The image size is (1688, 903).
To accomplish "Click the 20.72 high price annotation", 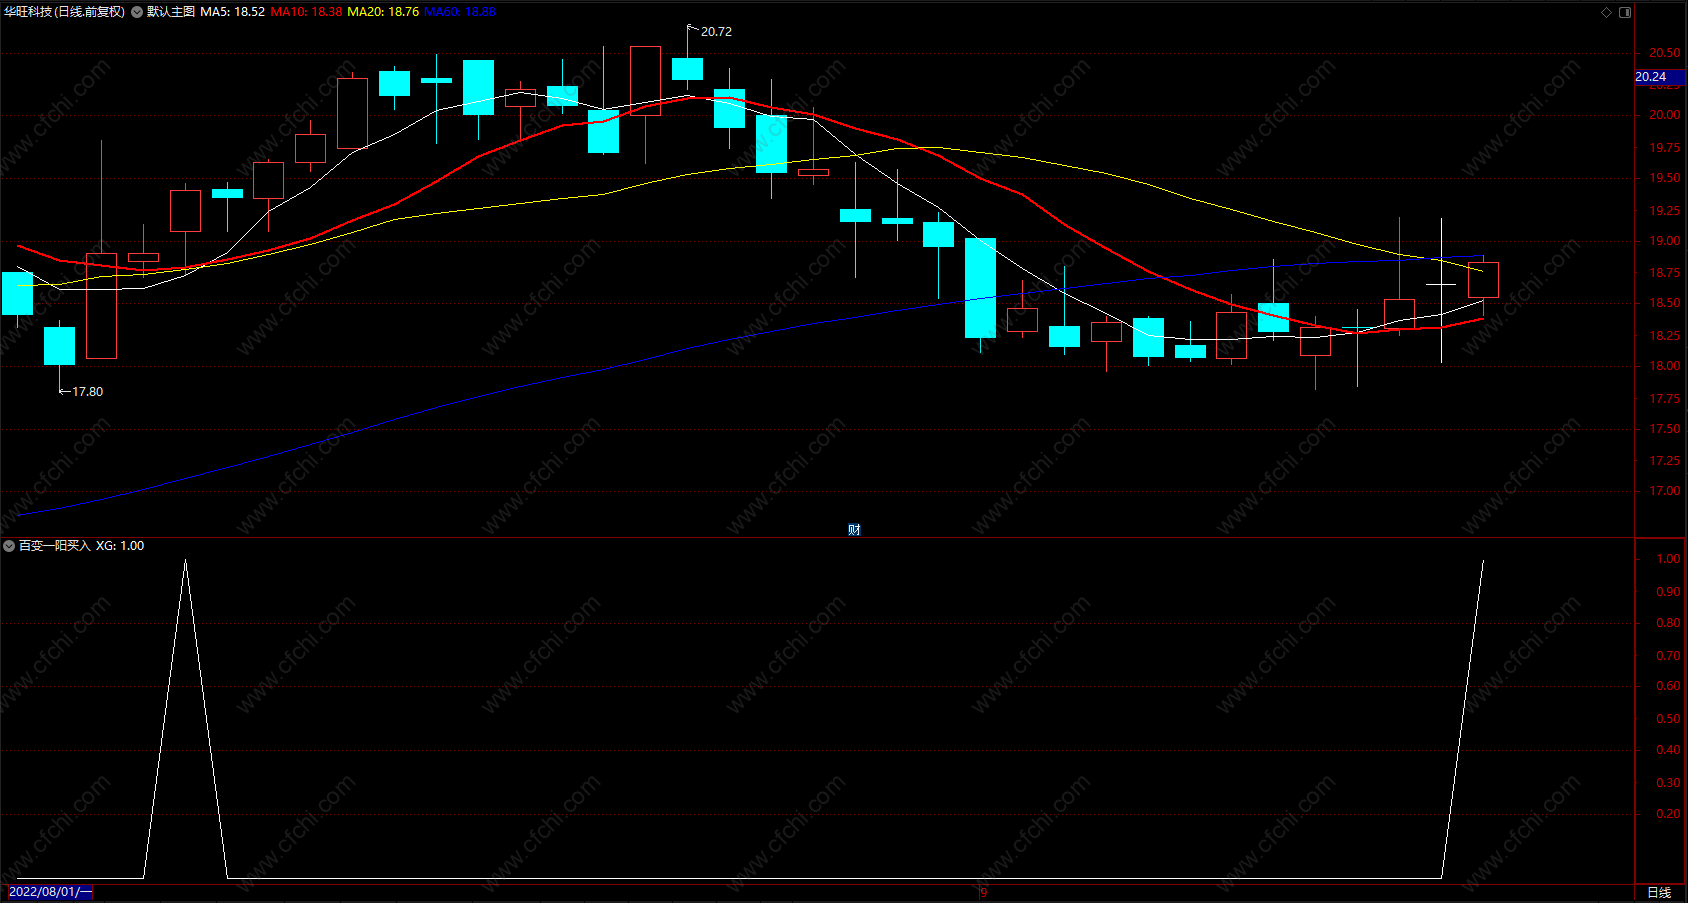I will tap(716, 32).
